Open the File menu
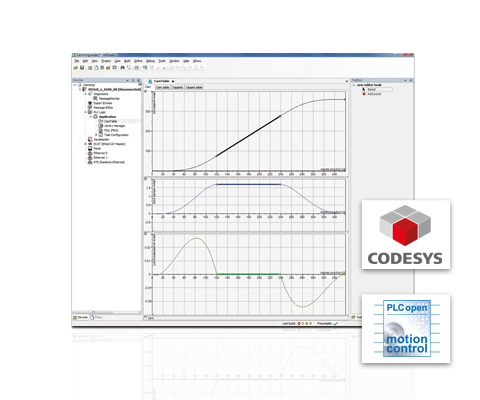The image size is (480, 400). [x=77, y=61]
